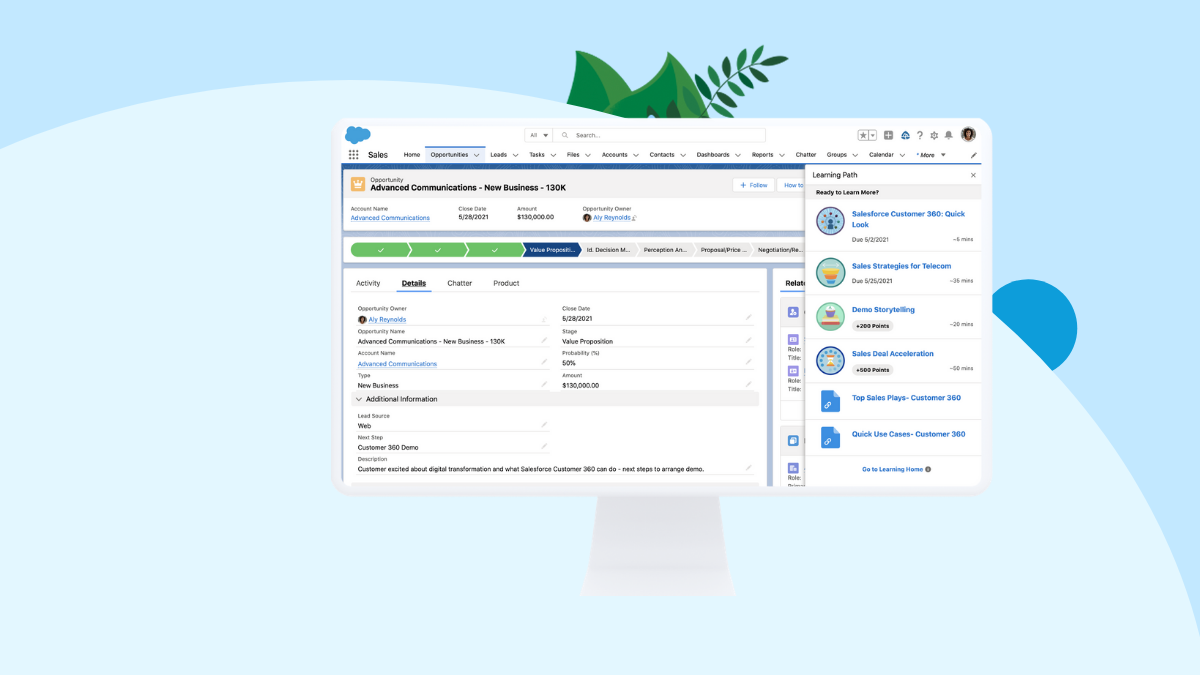Open the user profile avatar

[x=968, y=134]
